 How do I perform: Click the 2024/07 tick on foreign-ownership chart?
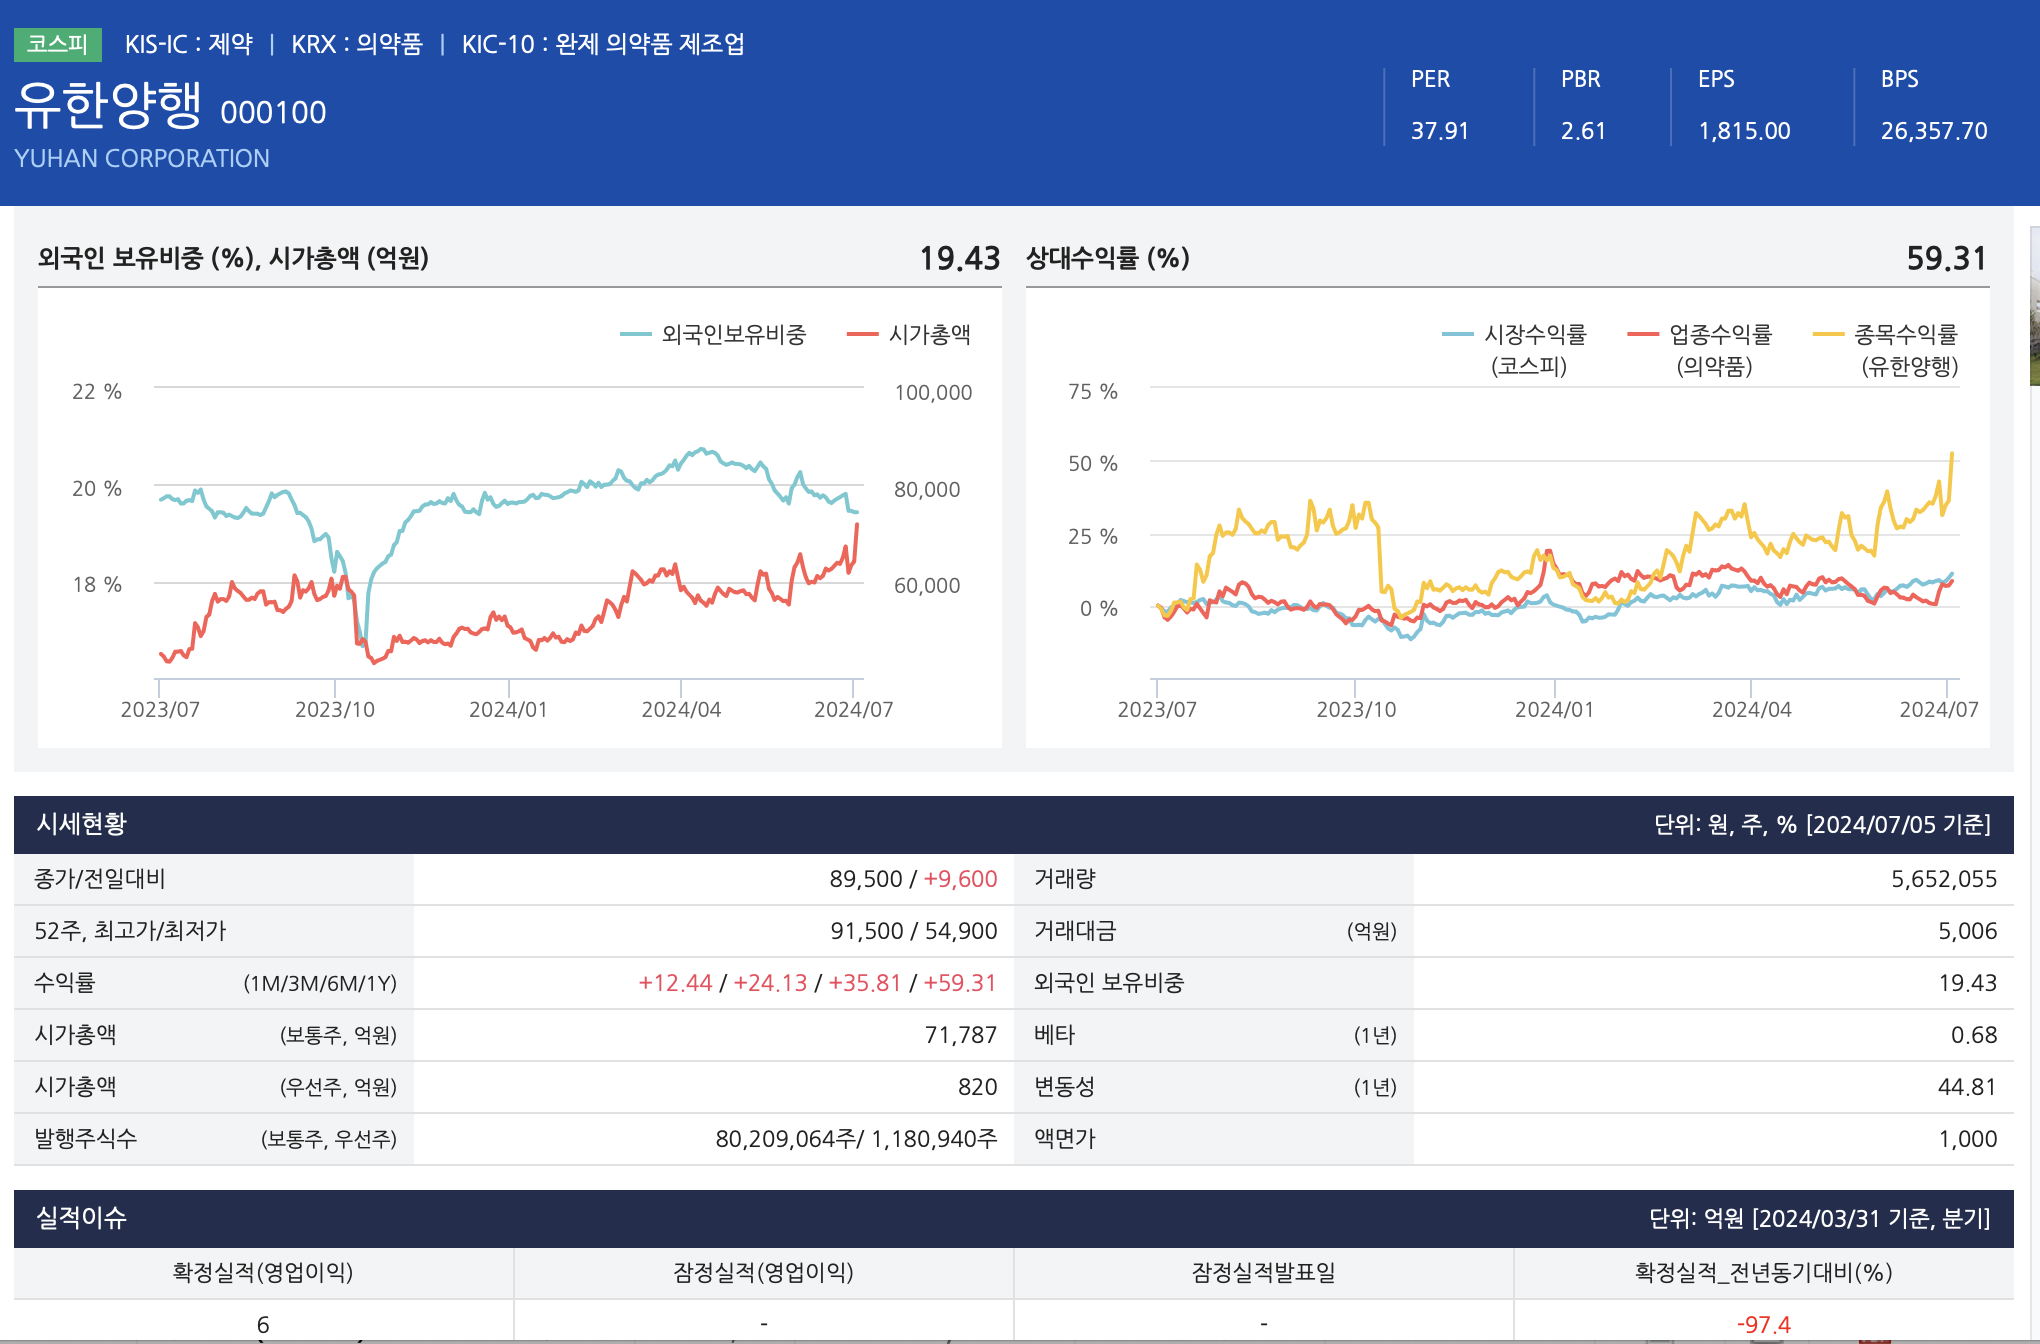(853, 709)
